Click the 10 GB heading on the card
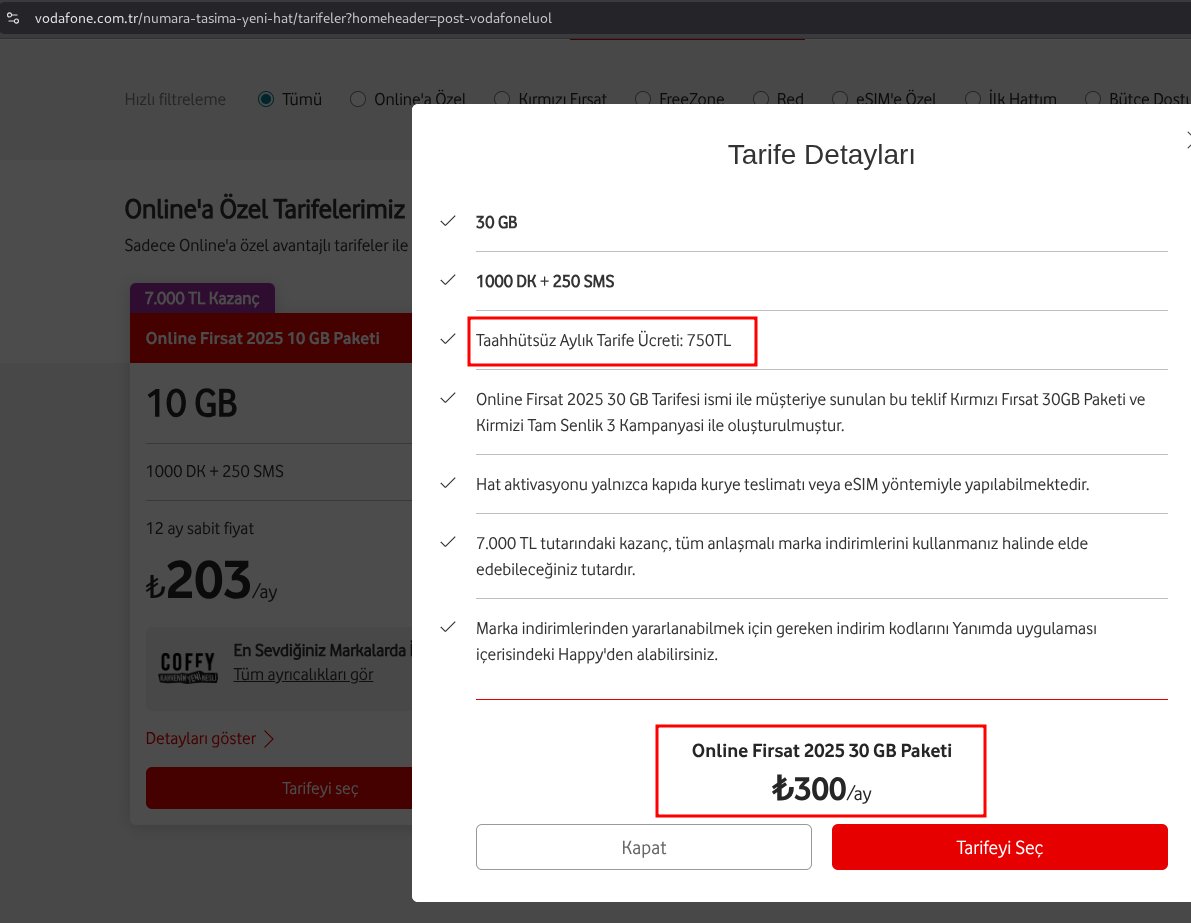 pyautogui.click(x=191, y=403)
